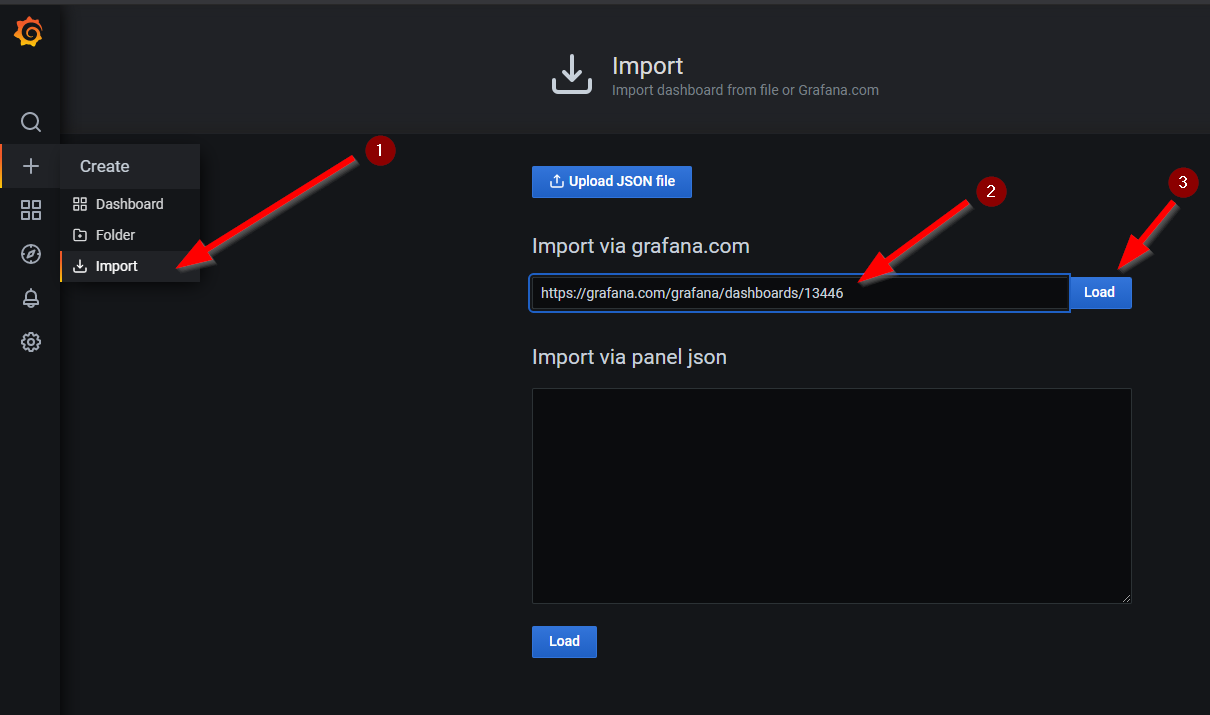Click the Folder icon in the Create menu
This screenshot has height=715, width=1210.
pyautogui.click(x=80, y=234)
